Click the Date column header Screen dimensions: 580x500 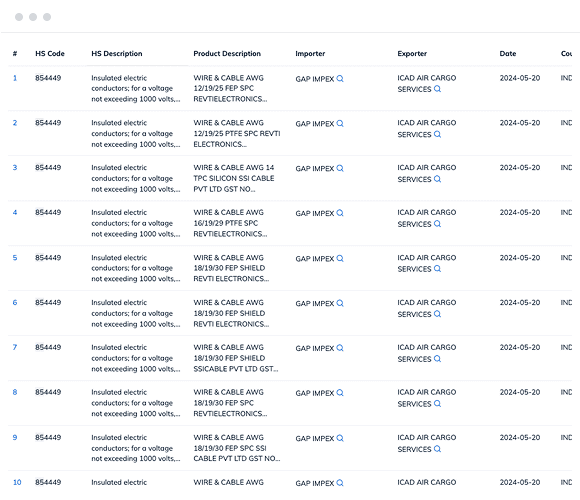(508, 54)
